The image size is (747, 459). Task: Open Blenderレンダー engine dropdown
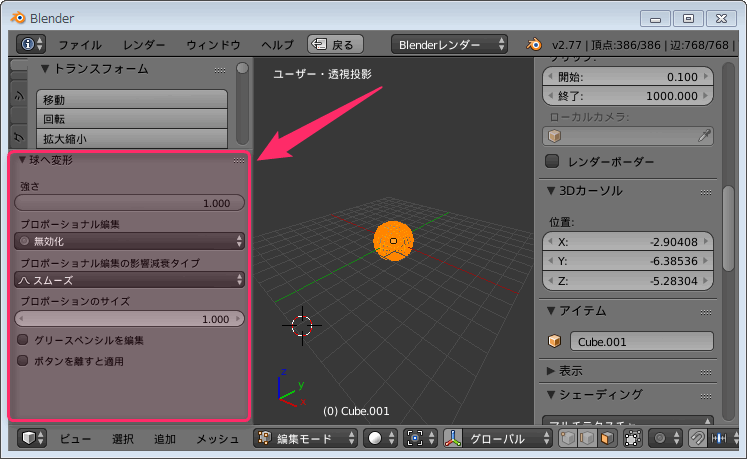449,44
